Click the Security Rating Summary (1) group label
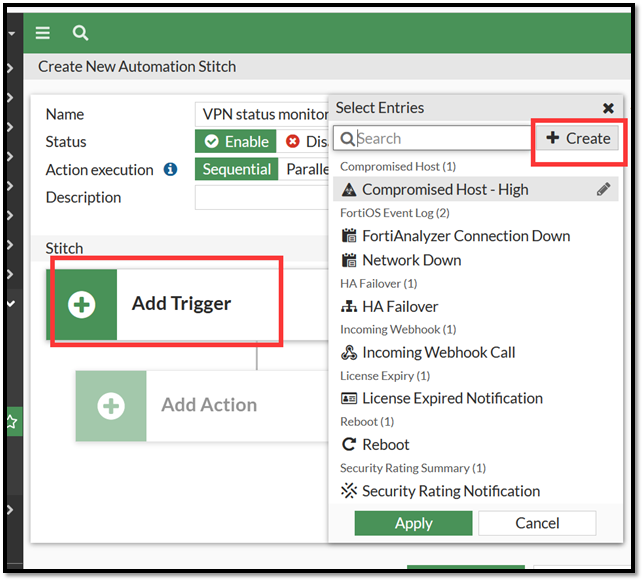This screenshot has height=582, width=644. [413, 468]
